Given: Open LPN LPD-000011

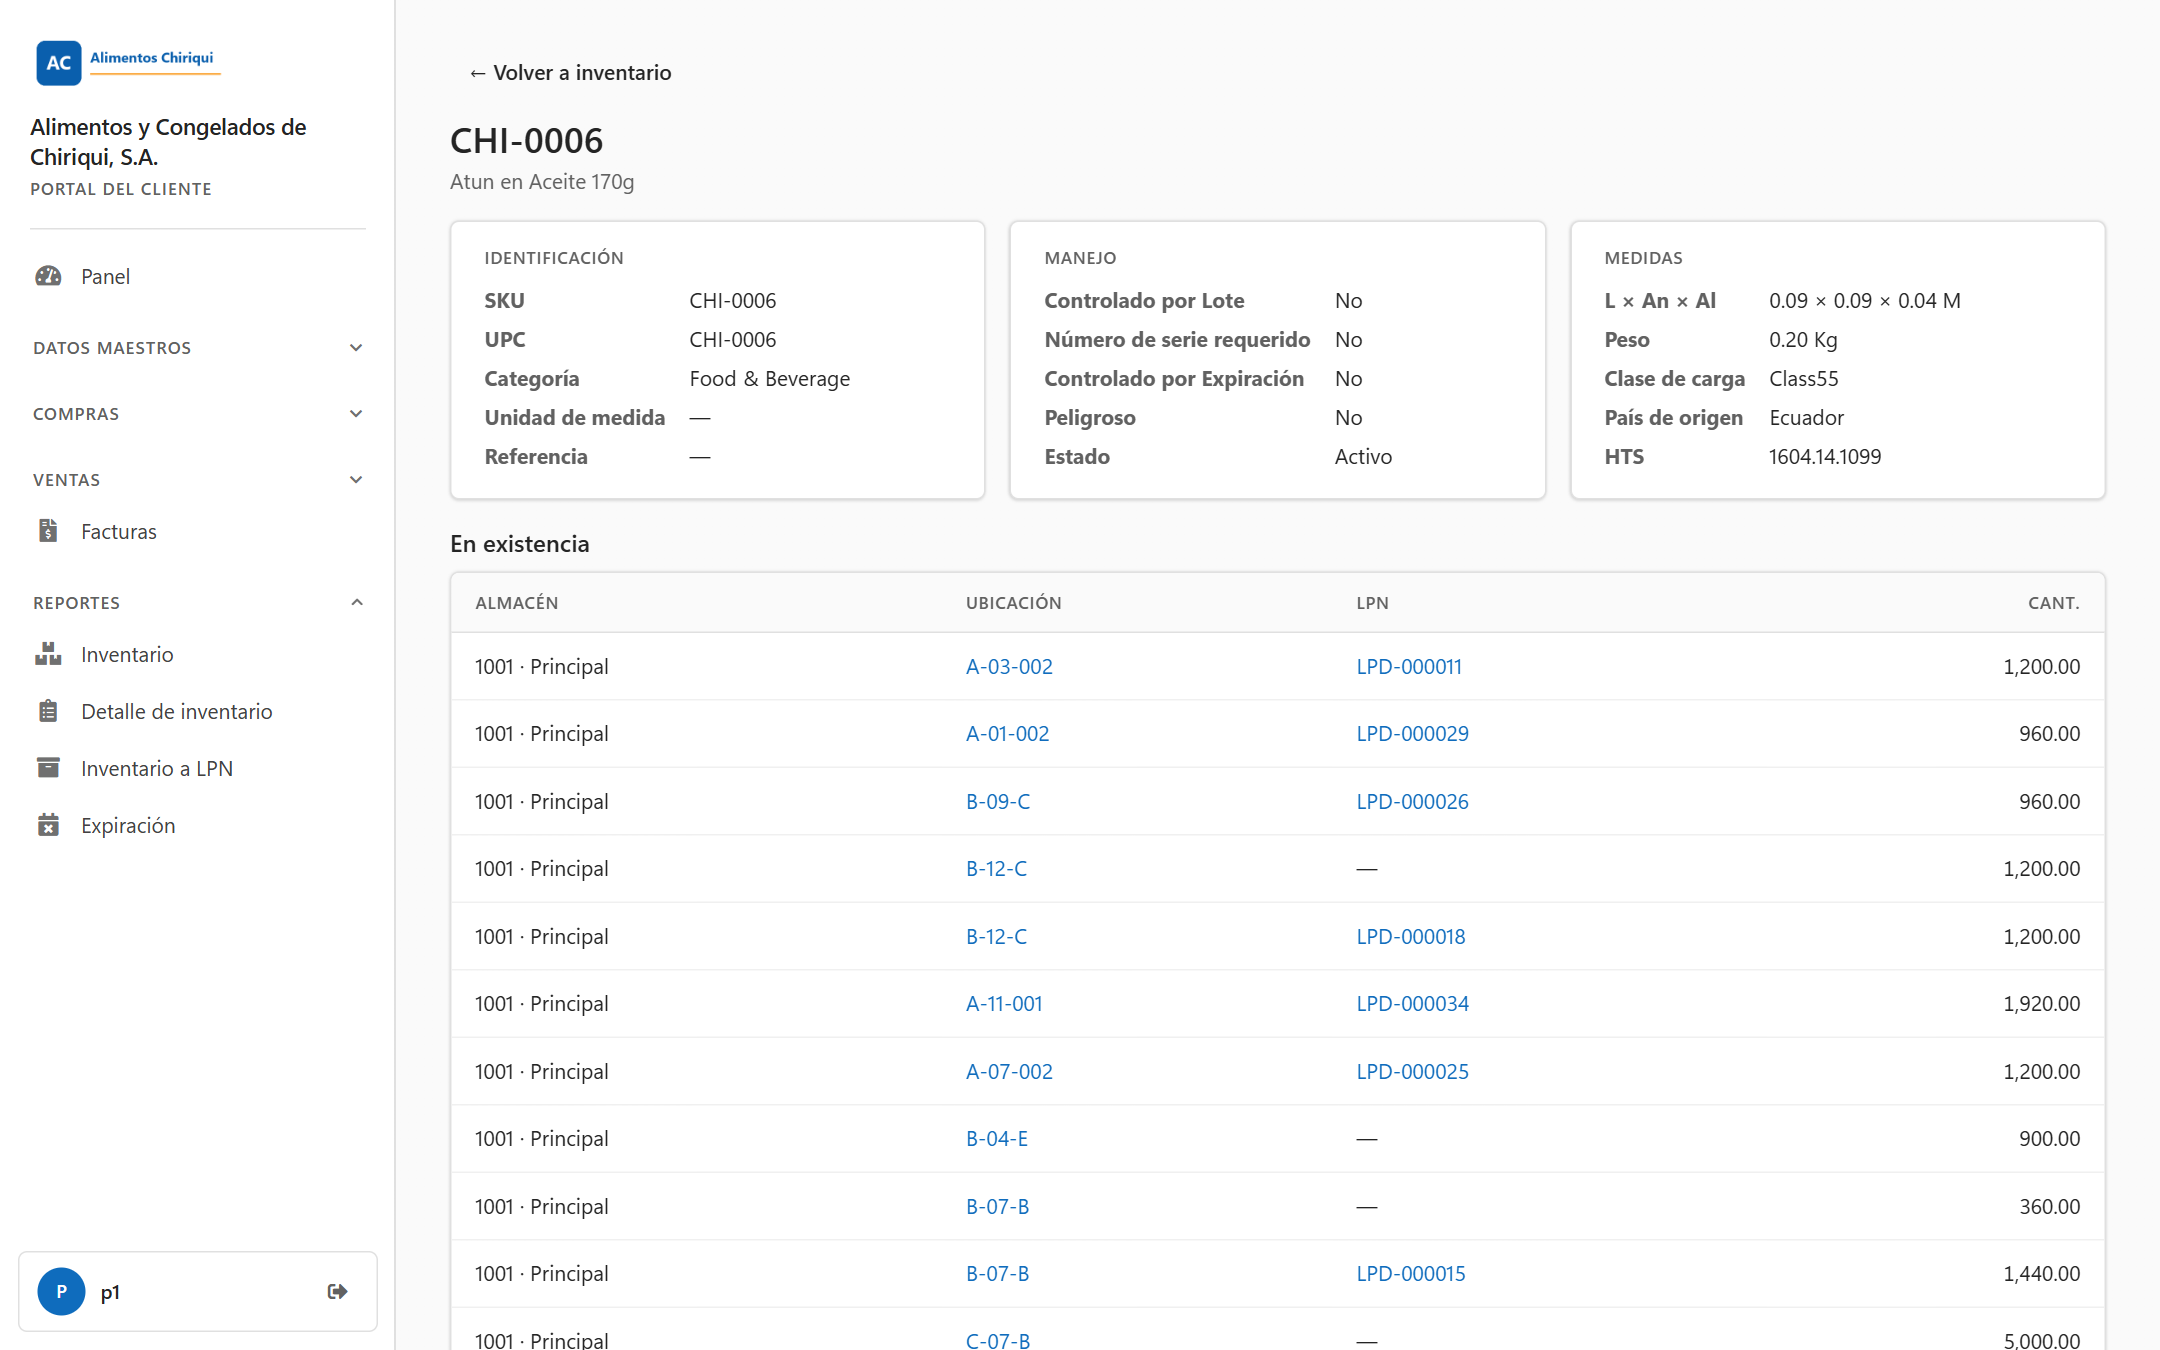Looking at the screenshot, I should tap(1409, 666).
